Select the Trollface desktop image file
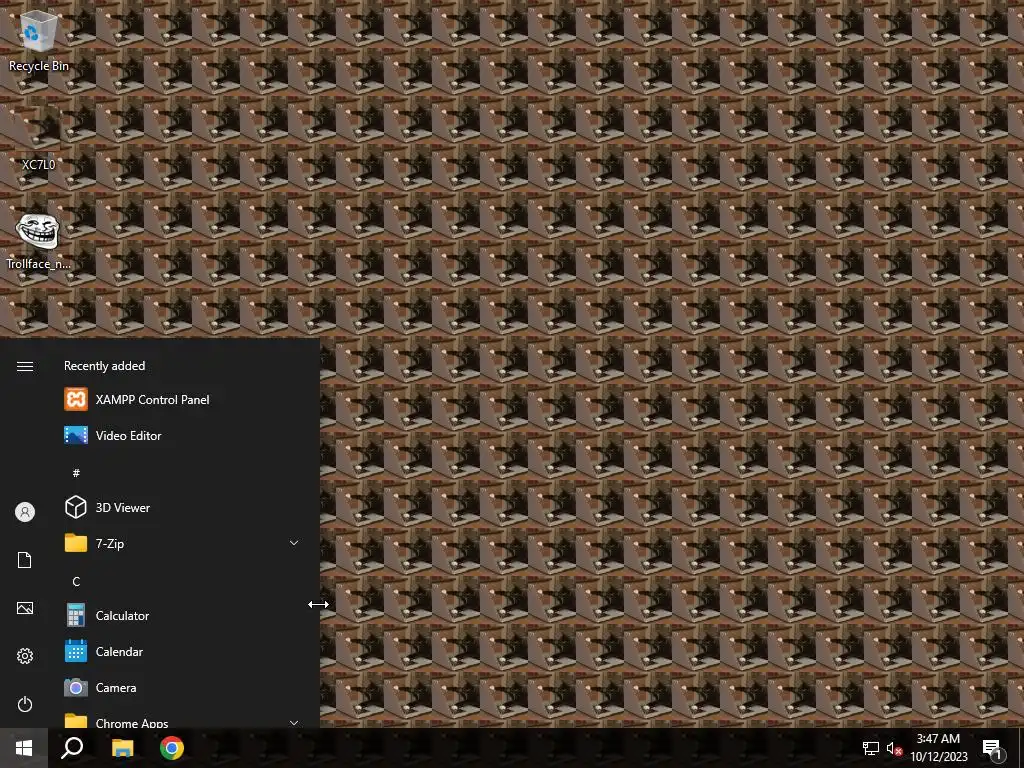 click(x=39, y=241)
